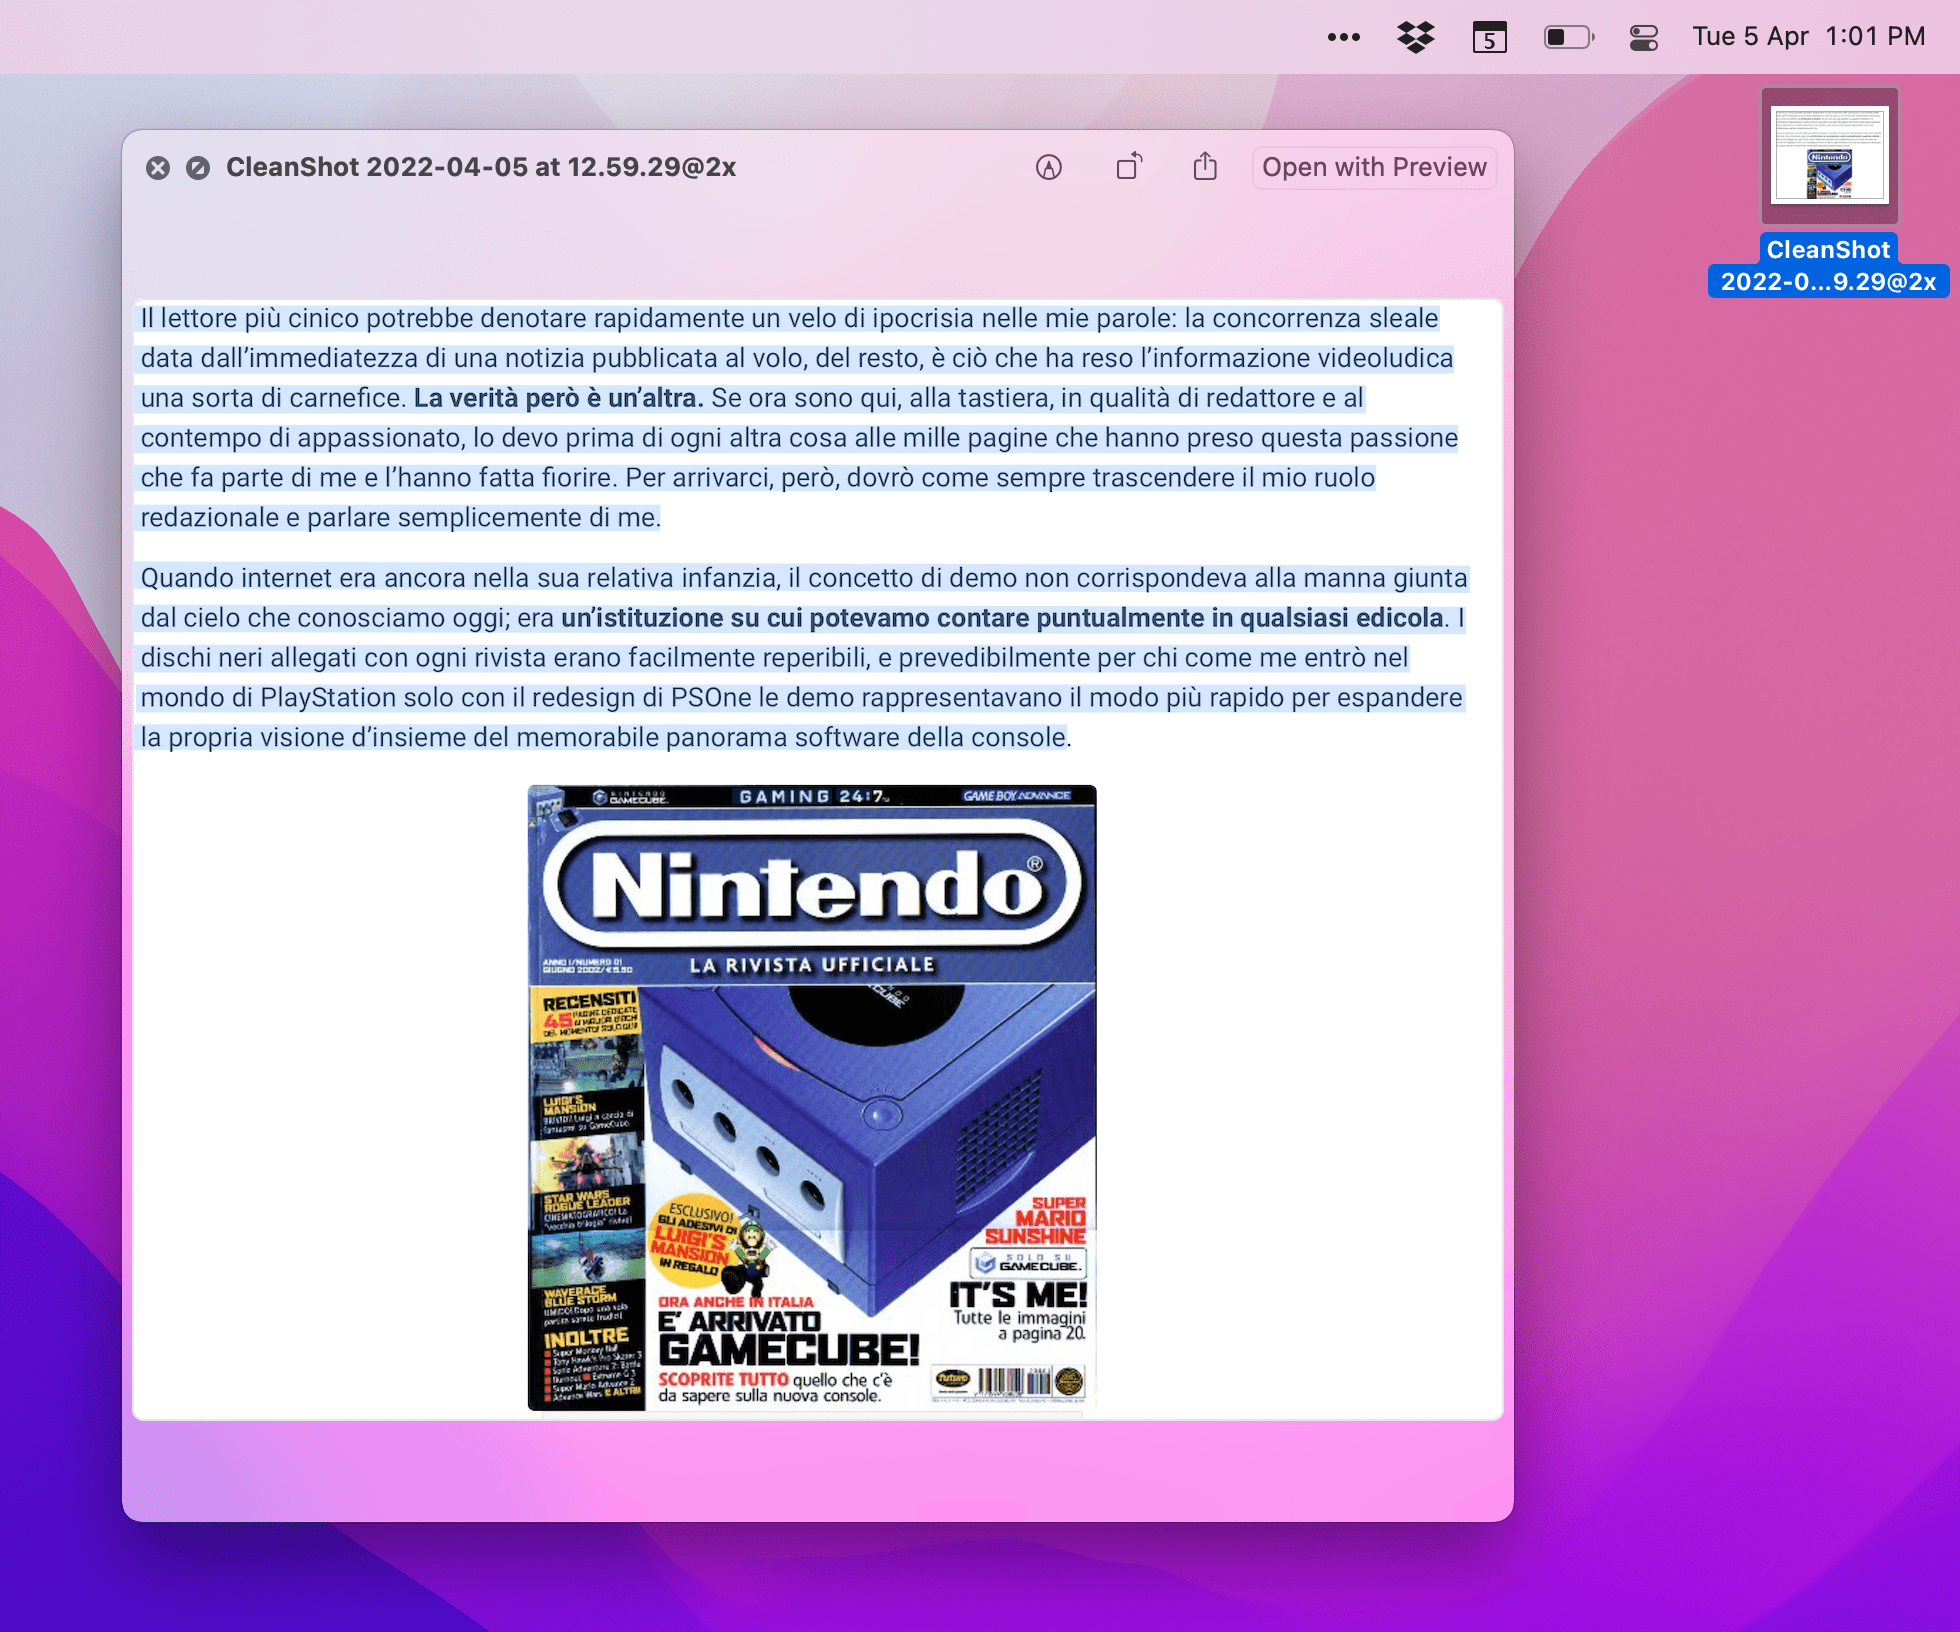The width and height of the screenshot is (1960, 1632).
Task: Click the CleanShot 2022-0...9.29@2x file label
Action: tap(1828, 266)
